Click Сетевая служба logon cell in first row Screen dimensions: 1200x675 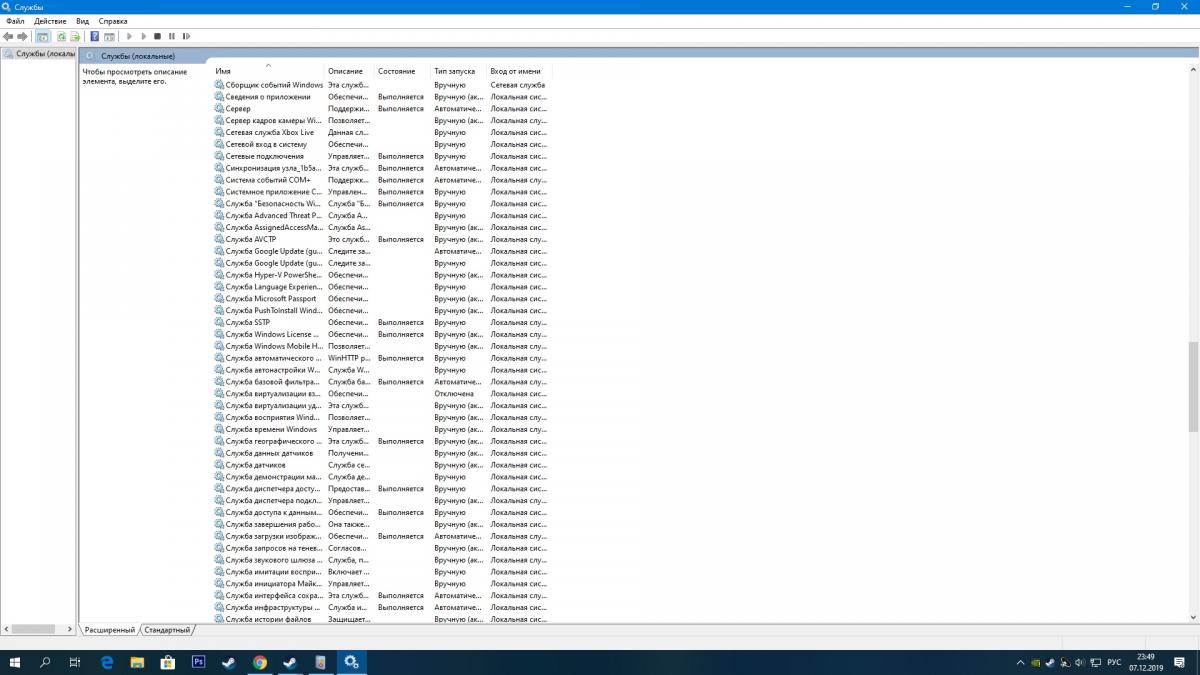pyautogui.click(x=518, y=85)
